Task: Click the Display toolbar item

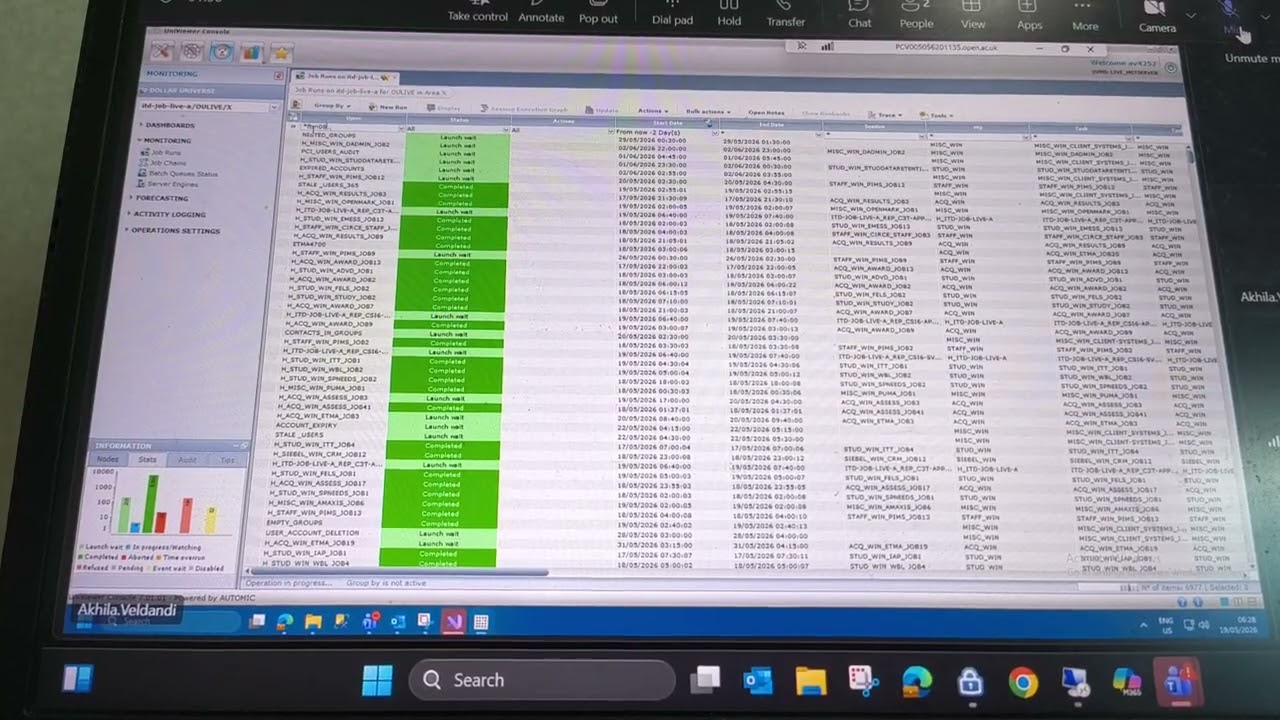Action: click(x=444, y=108)
